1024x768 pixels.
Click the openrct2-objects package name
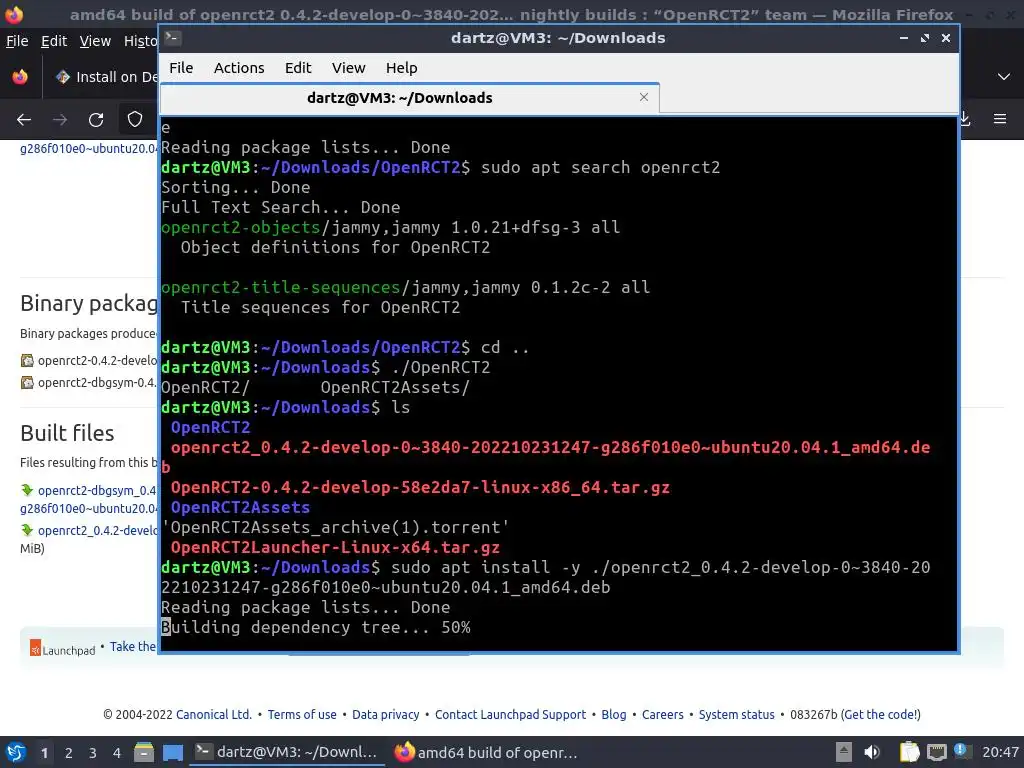[x=241, y=227]
